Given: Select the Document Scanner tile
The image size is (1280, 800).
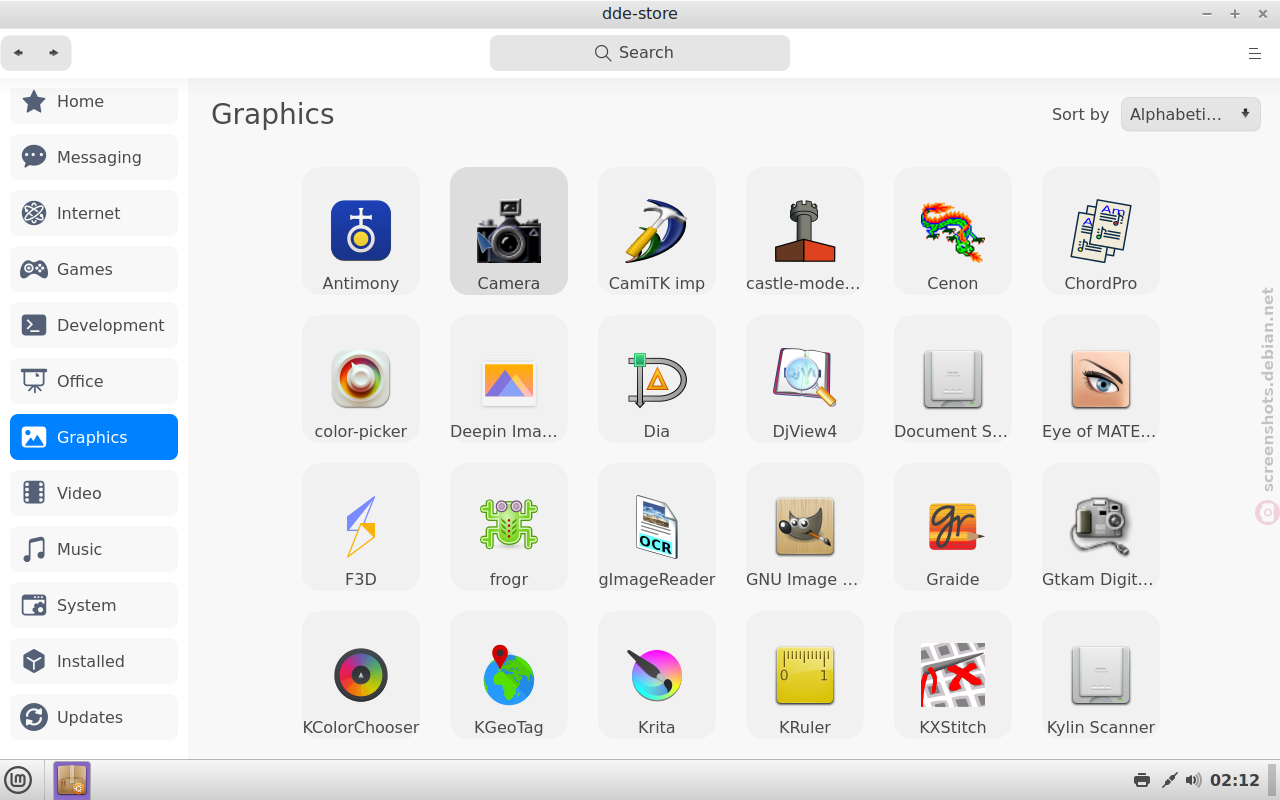Looking at the screenshot, I should pos(953,379).
